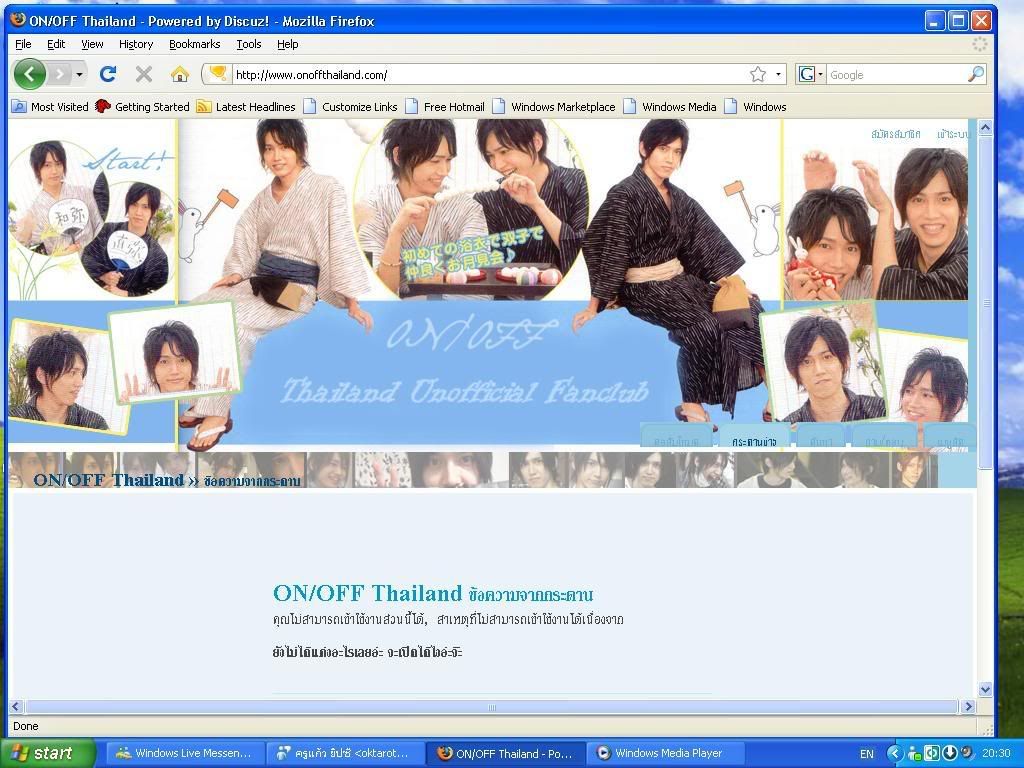1024x768 pixels.
Task: Open the Edit menu
Action: click(x=56, y=44)
